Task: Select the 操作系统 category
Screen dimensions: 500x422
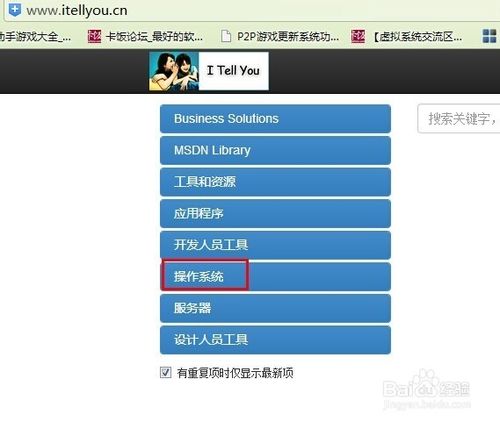Action: click(275, 277)
